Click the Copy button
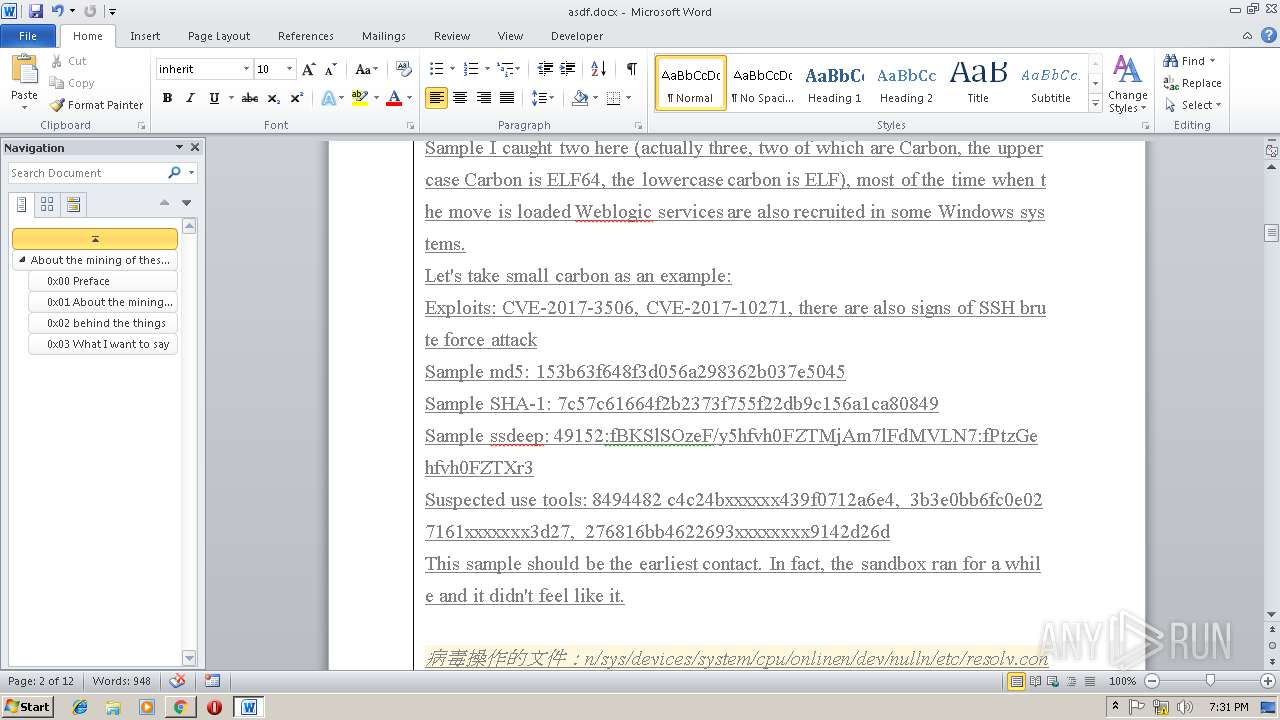The image size is (1280, 720). [72, 83]
